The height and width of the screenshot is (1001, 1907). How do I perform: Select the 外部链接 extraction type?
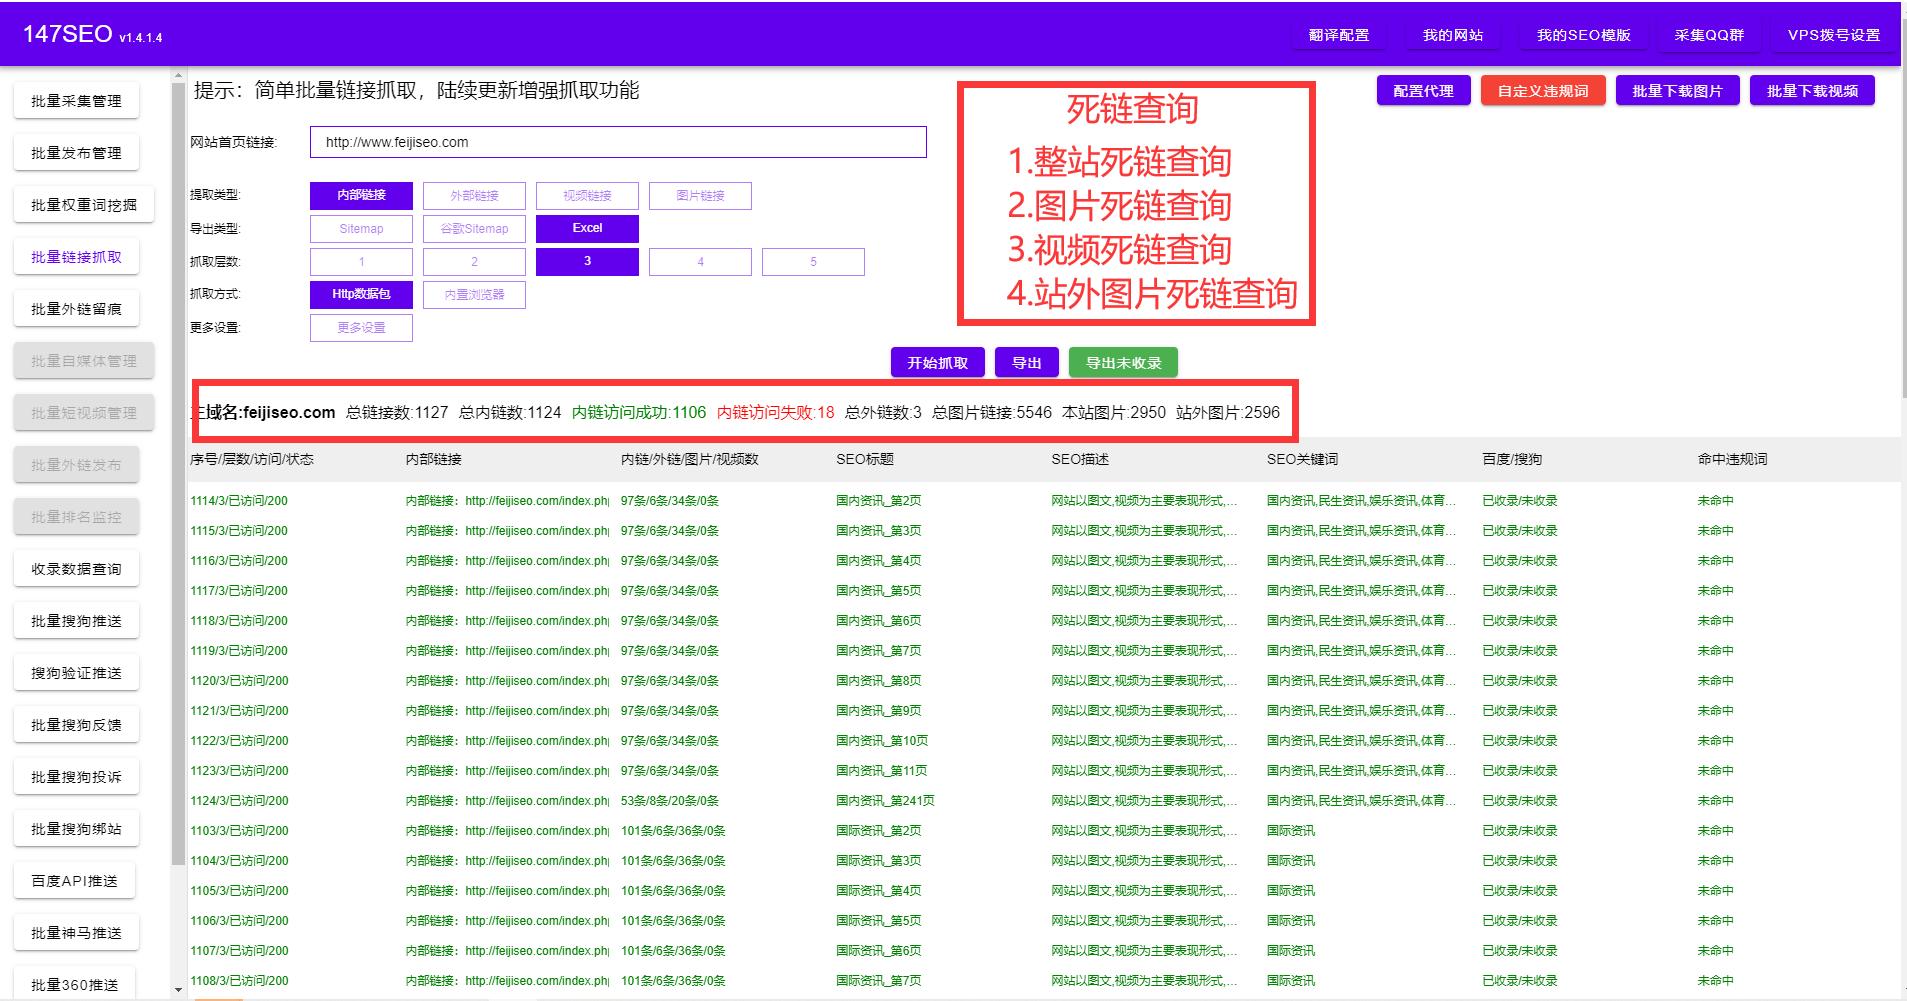click(475, 195)
